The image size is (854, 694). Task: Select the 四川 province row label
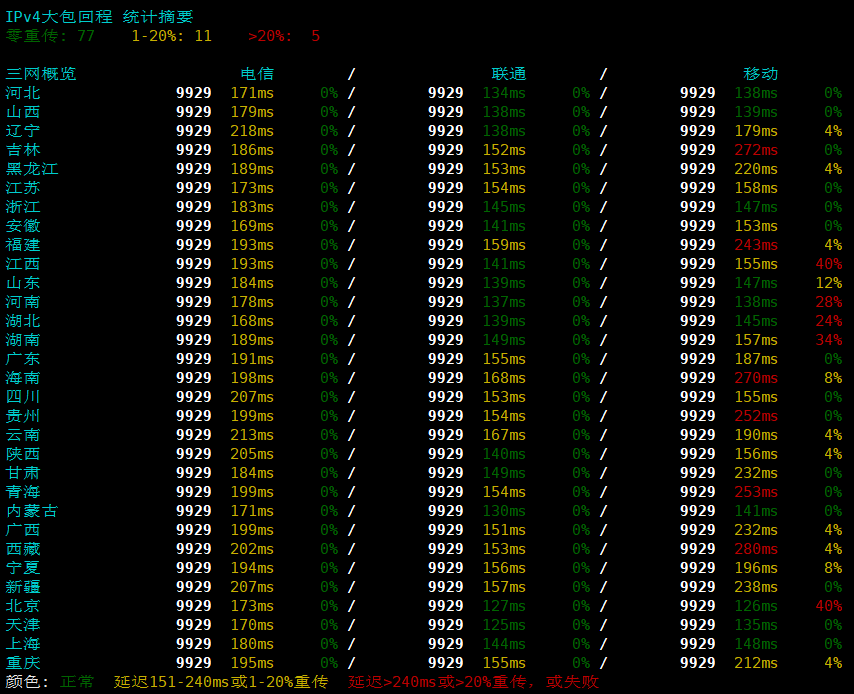click(x=23, y=397)
